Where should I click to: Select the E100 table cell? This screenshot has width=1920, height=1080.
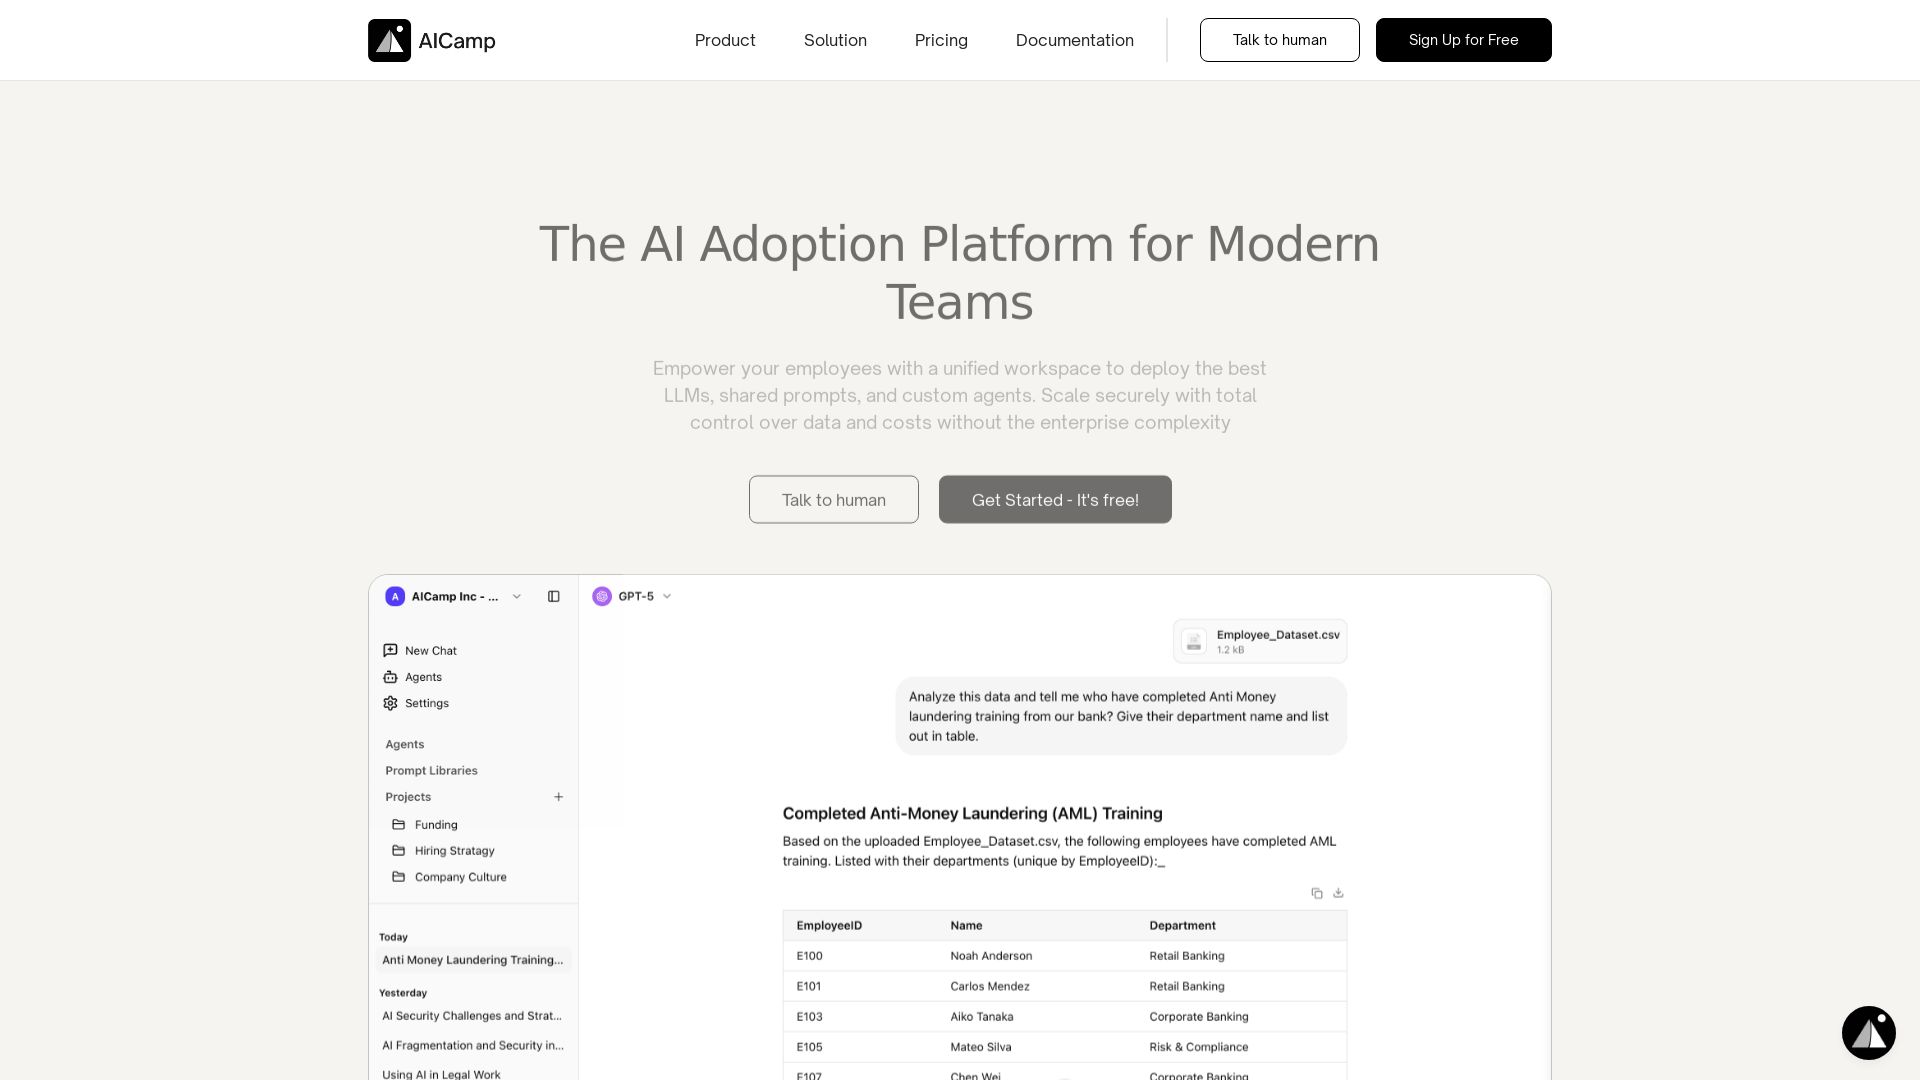(810, 956)
